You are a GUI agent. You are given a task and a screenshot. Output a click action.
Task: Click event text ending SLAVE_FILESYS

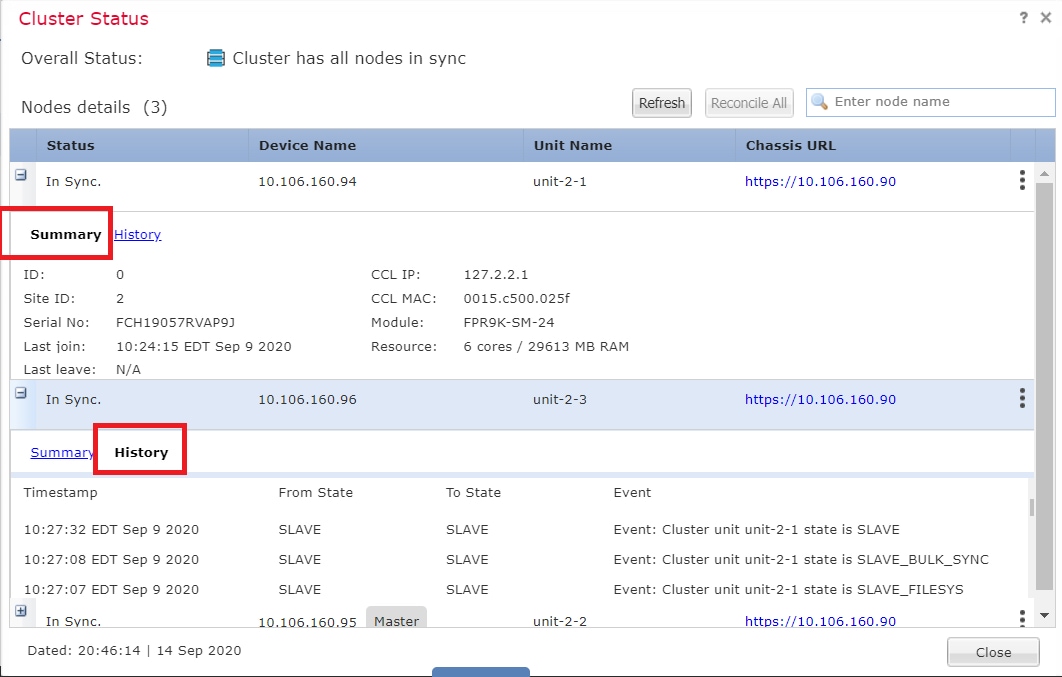tap(788, 589)
